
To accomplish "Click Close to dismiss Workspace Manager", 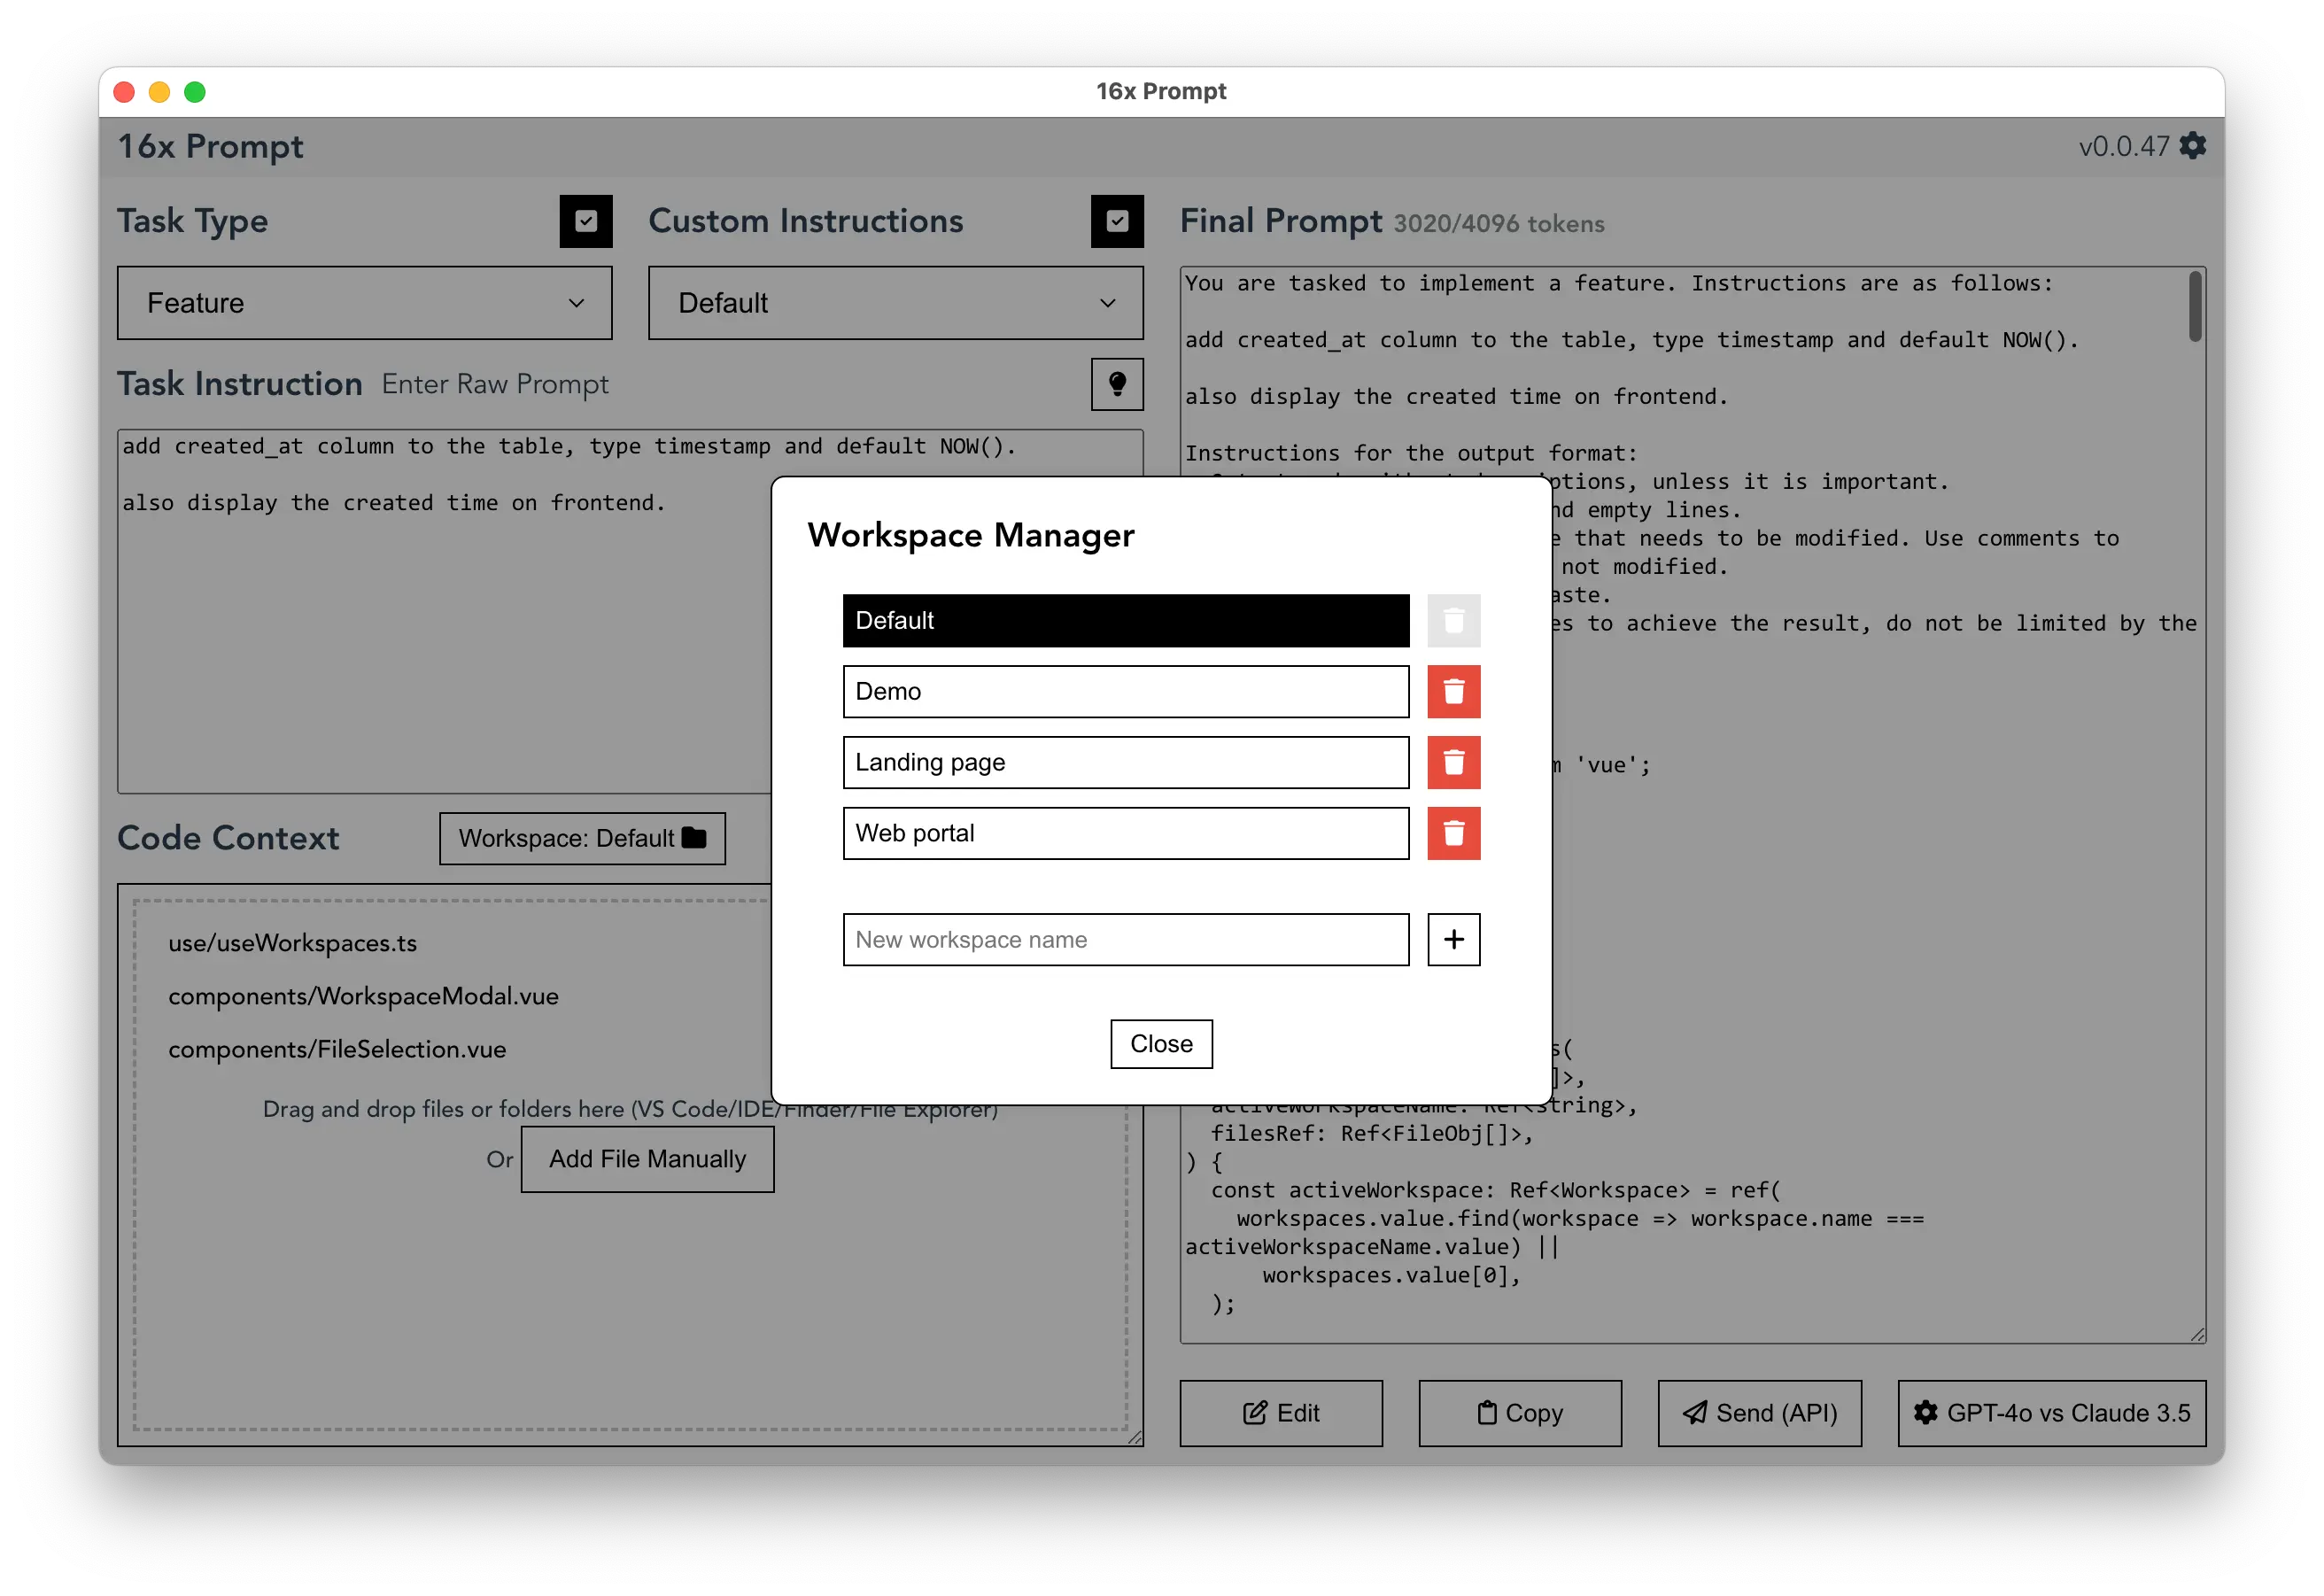I will click(x=1160, y=1043).
